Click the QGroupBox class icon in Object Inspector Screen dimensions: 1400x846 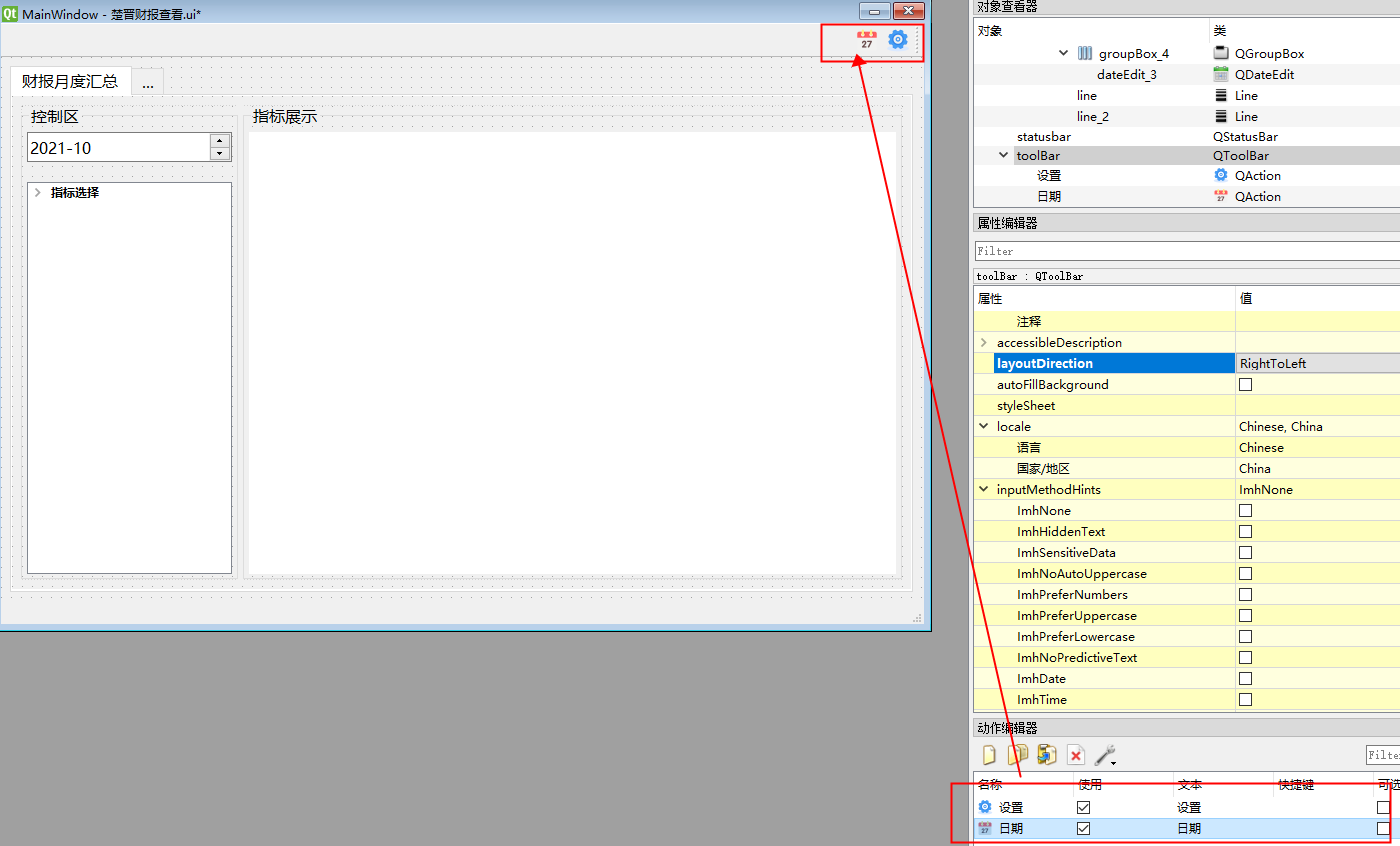pos(1220,53)
